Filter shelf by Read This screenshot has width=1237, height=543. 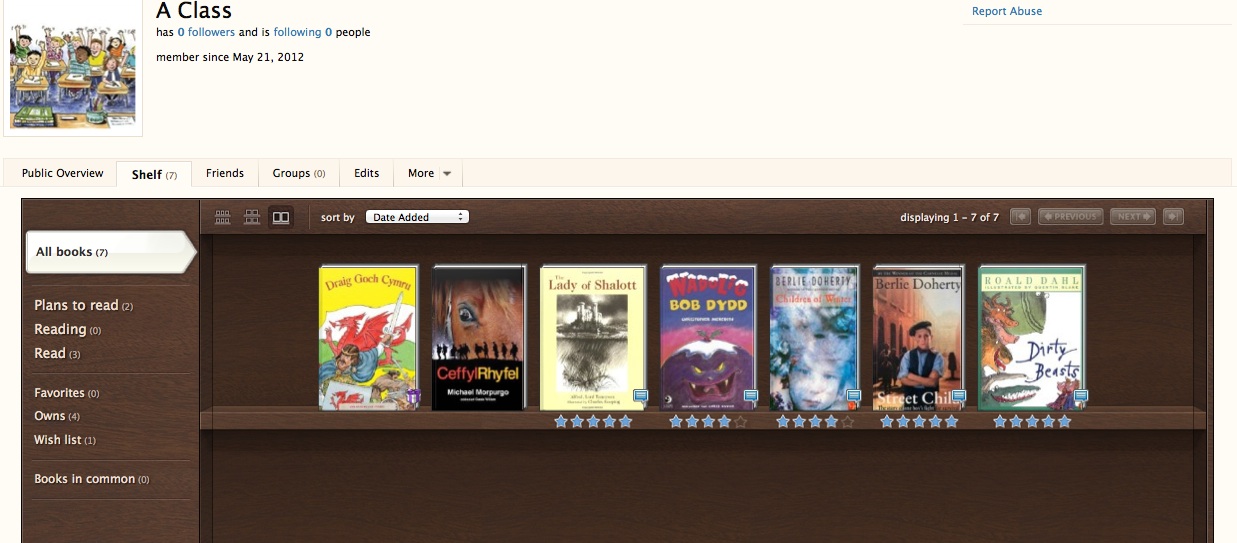pos(57,353)
